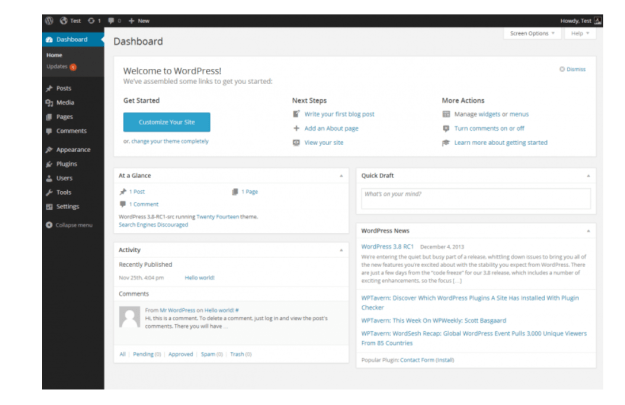Screen dimensions: 625x405
Task: Click Turn comments on or off
Action: click(x=489, y=128)
